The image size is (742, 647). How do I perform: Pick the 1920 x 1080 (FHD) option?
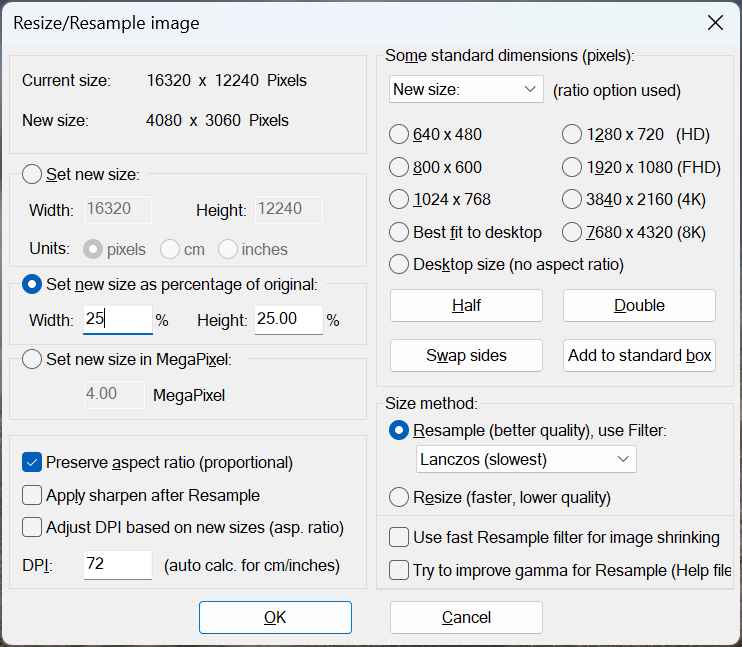click(572, 167)
